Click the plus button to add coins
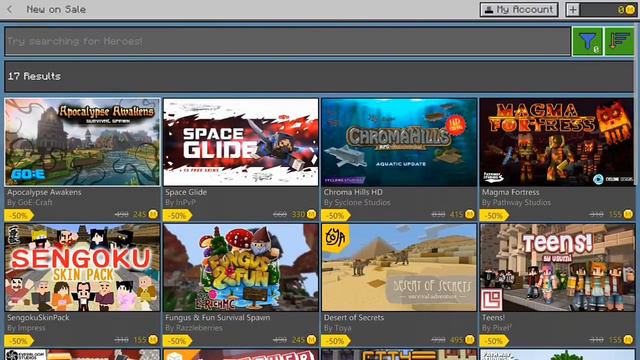640x360 pixels. pos(573,9)
